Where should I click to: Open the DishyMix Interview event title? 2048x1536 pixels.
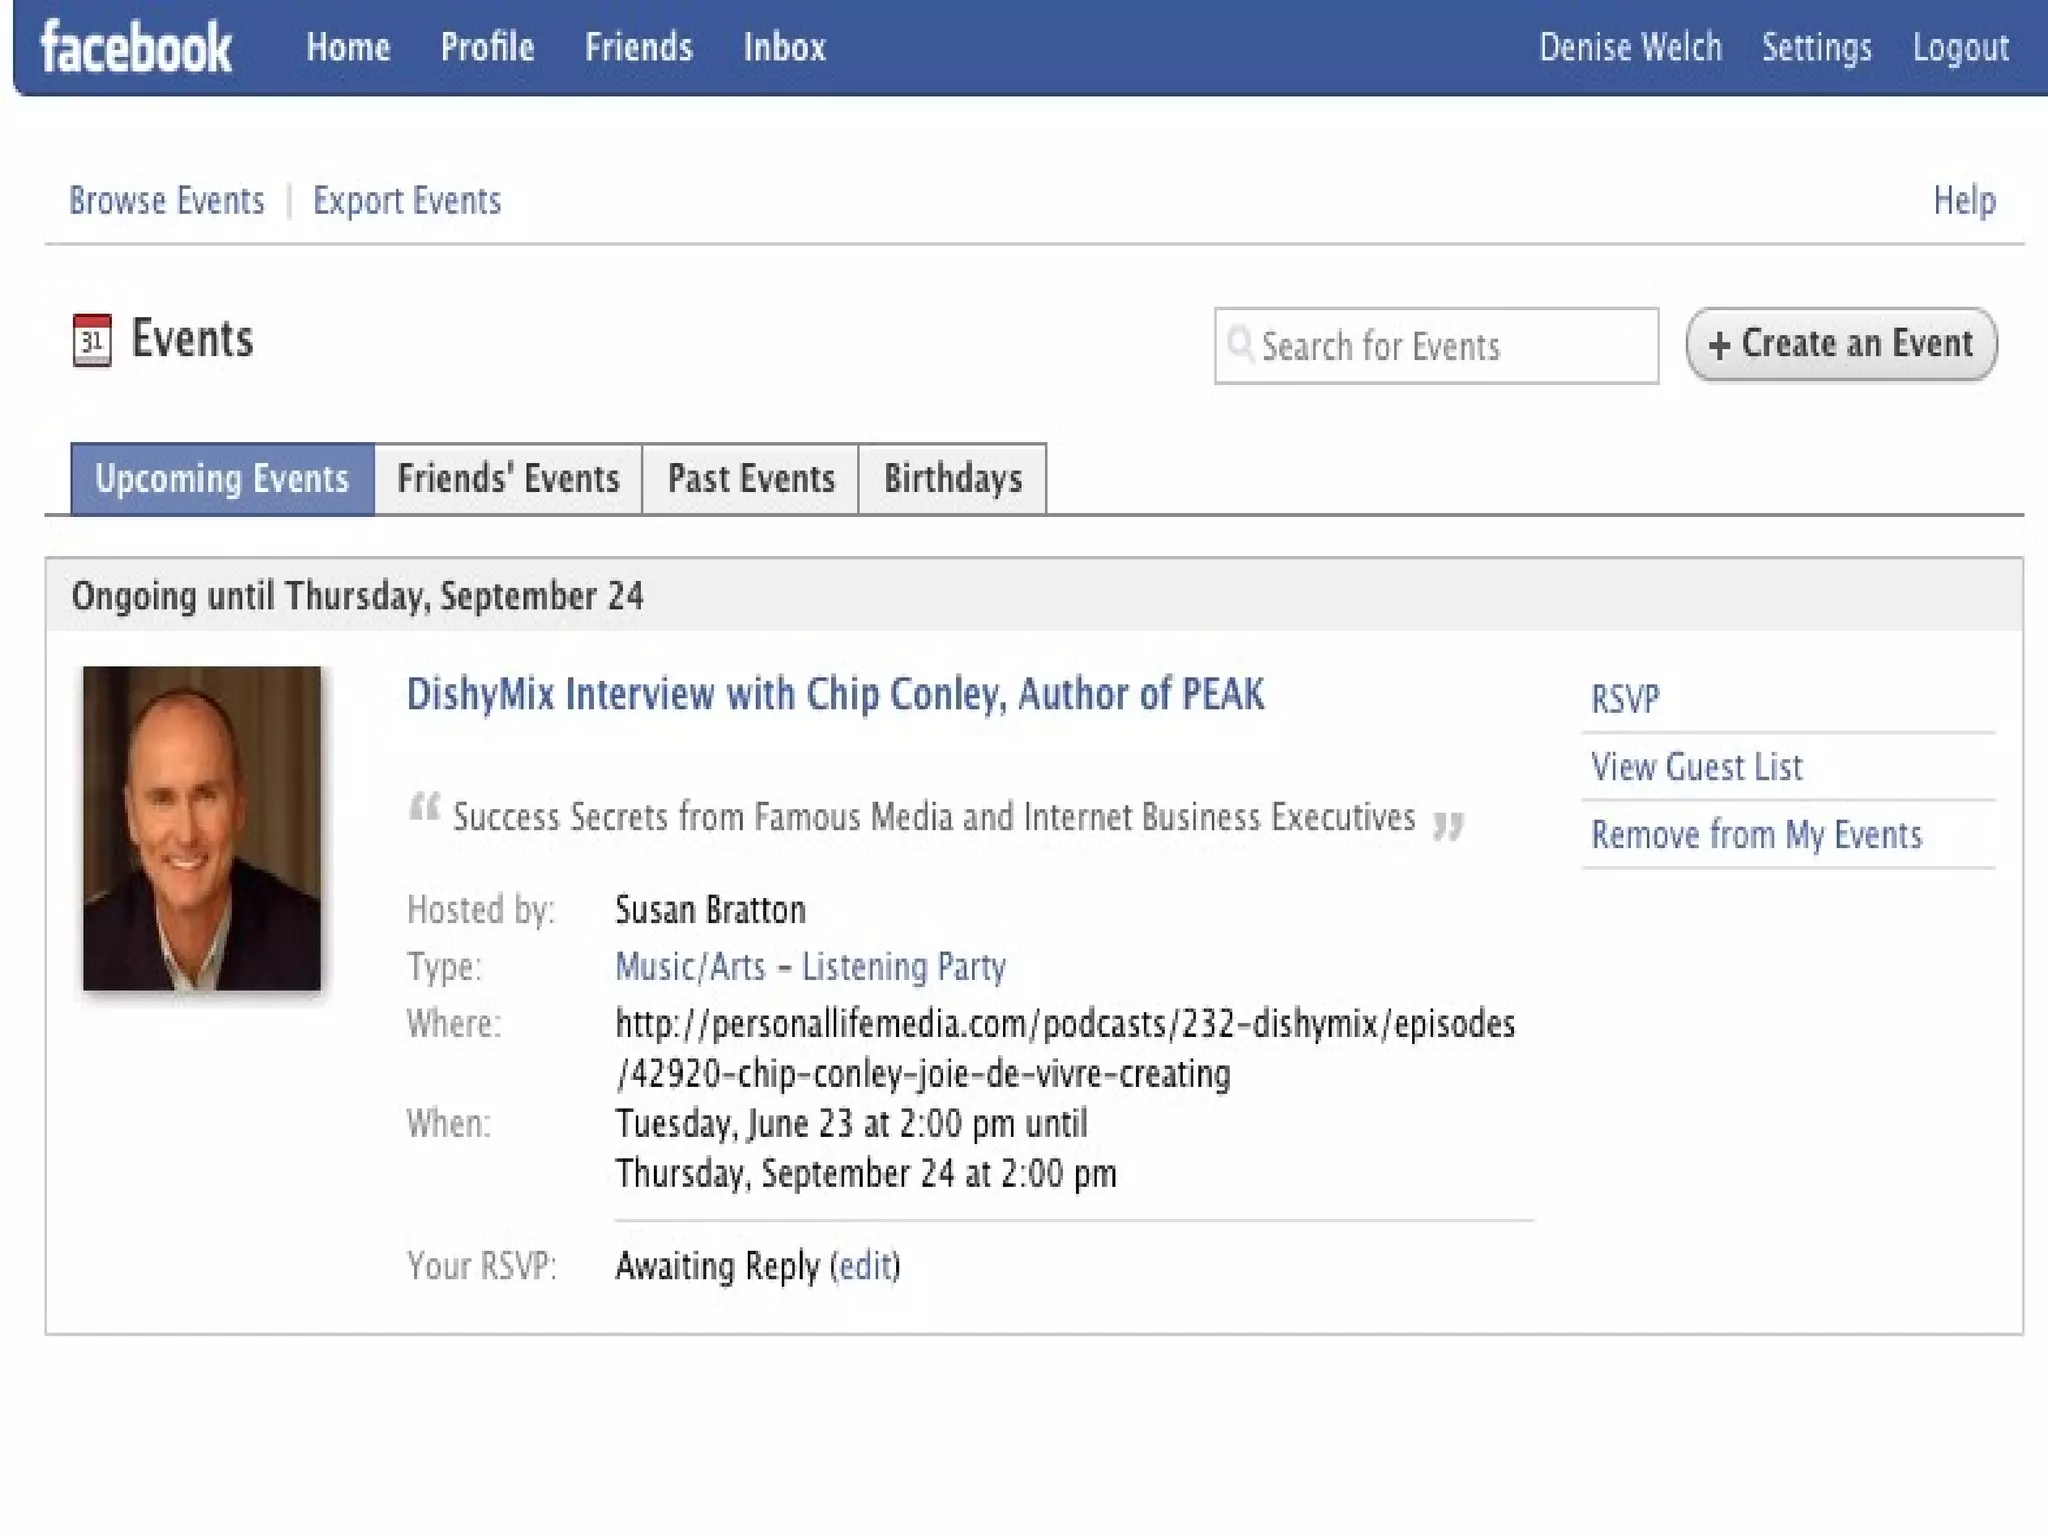click(835, 694)
